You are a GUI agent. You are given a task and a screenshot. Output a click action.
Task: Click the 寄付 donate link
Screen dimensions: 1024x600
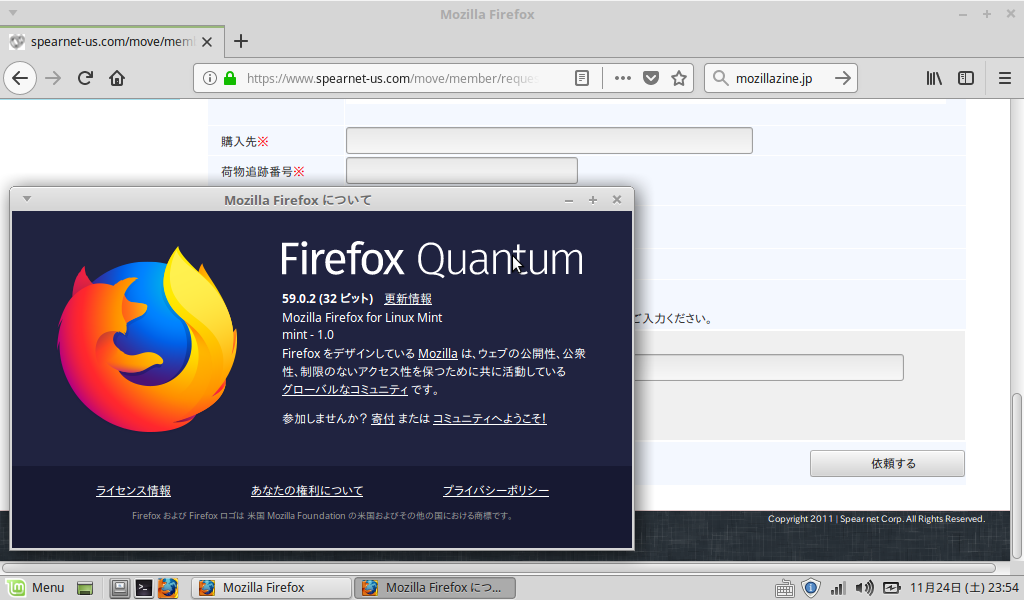pyautogui.click(x=383, y=418)
